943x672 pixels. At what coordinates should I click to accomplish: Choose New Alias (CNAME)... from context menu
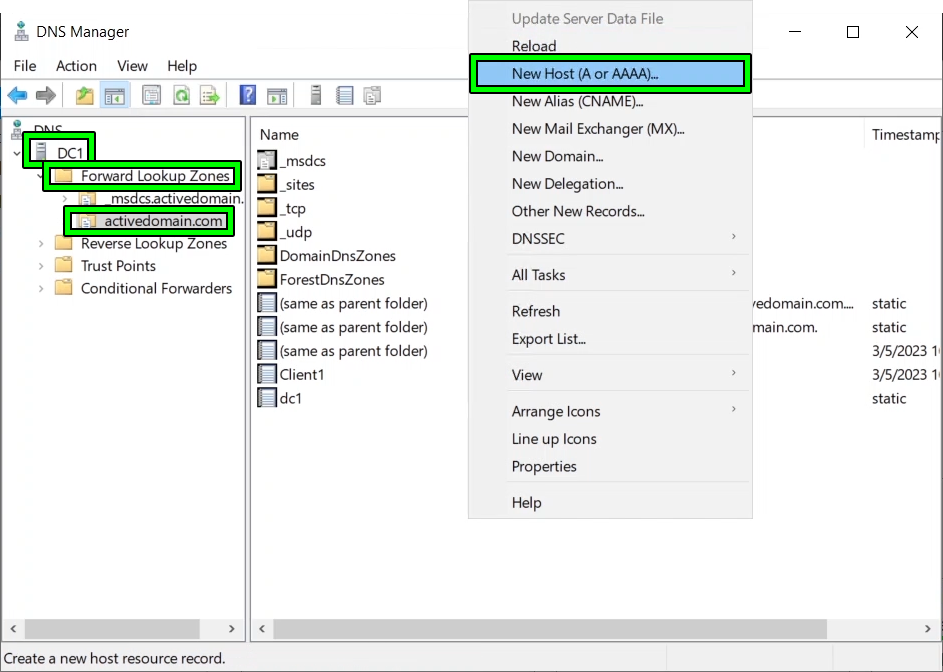pyautogui.click(x=610, y=101)
